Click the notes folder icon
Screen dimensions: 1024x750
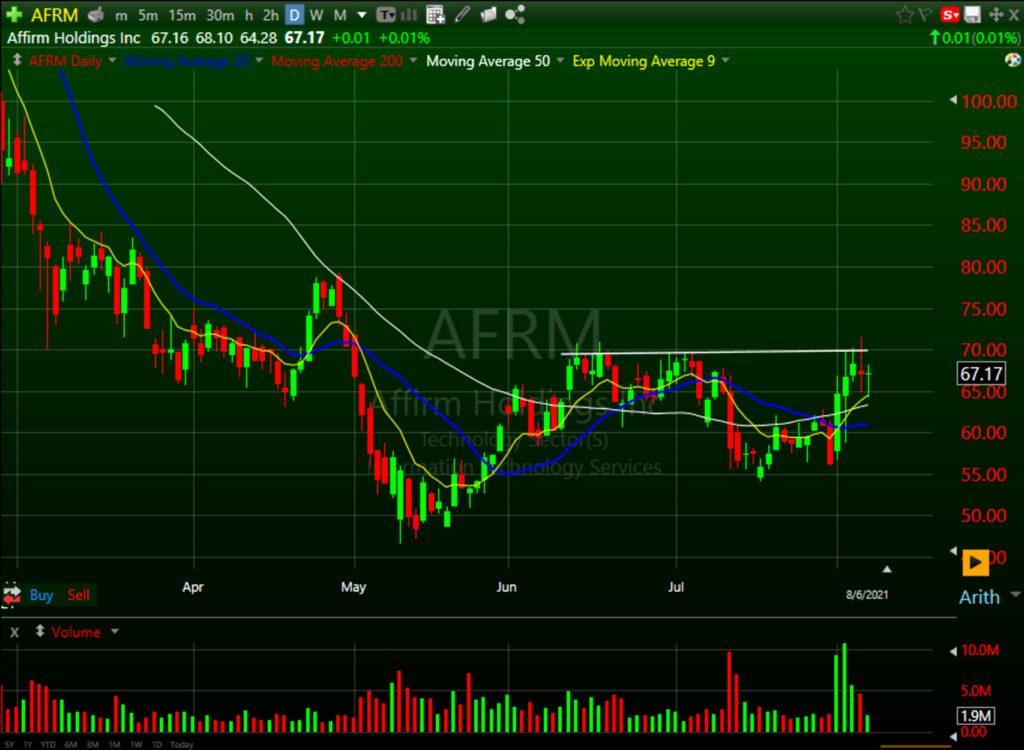(488, 14)
